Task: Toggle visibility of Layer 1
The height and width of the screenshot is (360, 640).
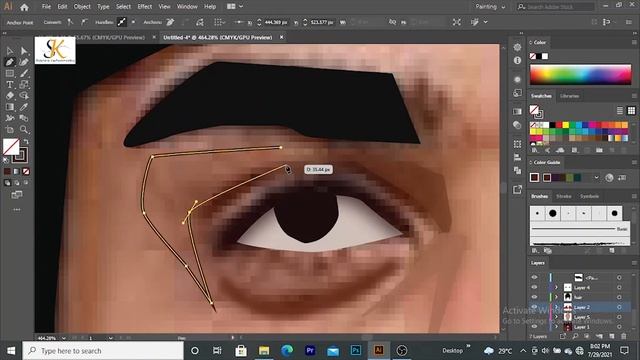Action: pyautogui.click(x=534, y=327)
